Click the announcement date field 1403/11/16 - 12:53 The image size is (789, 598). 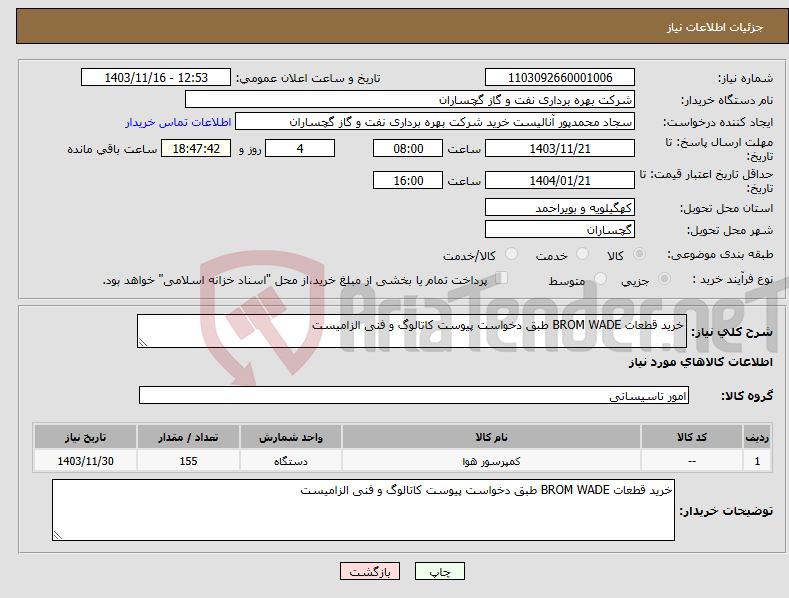coord(155,78)
